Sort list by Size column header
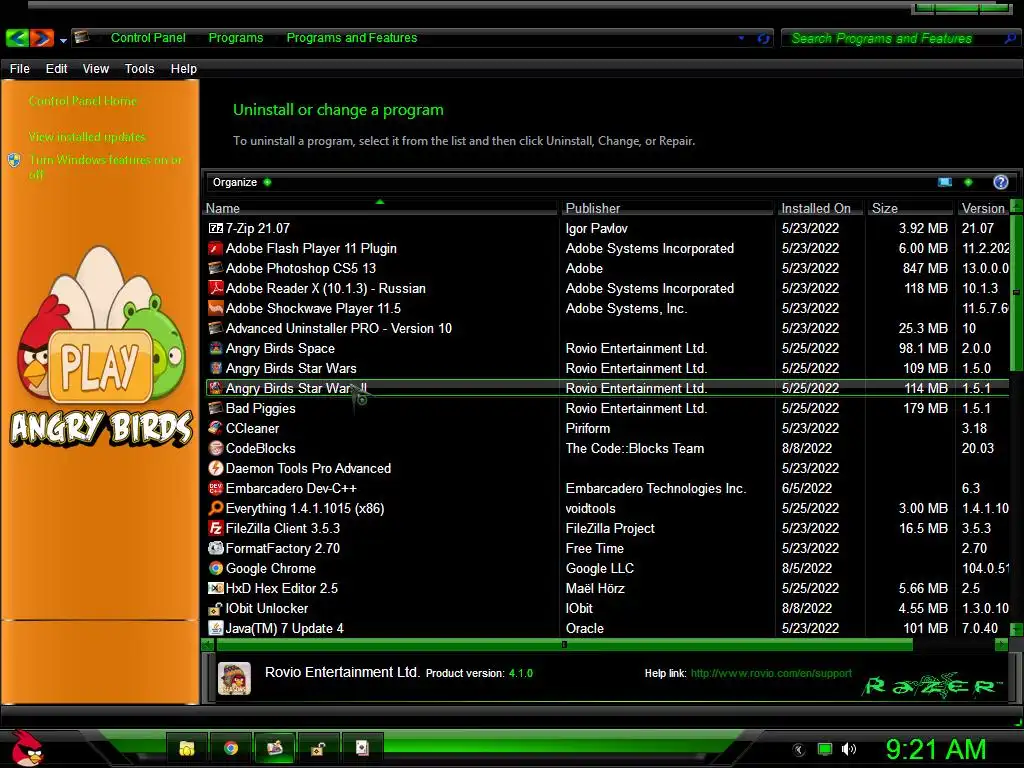The width and height of the screenshot is (1024, 768). point(910,208)
